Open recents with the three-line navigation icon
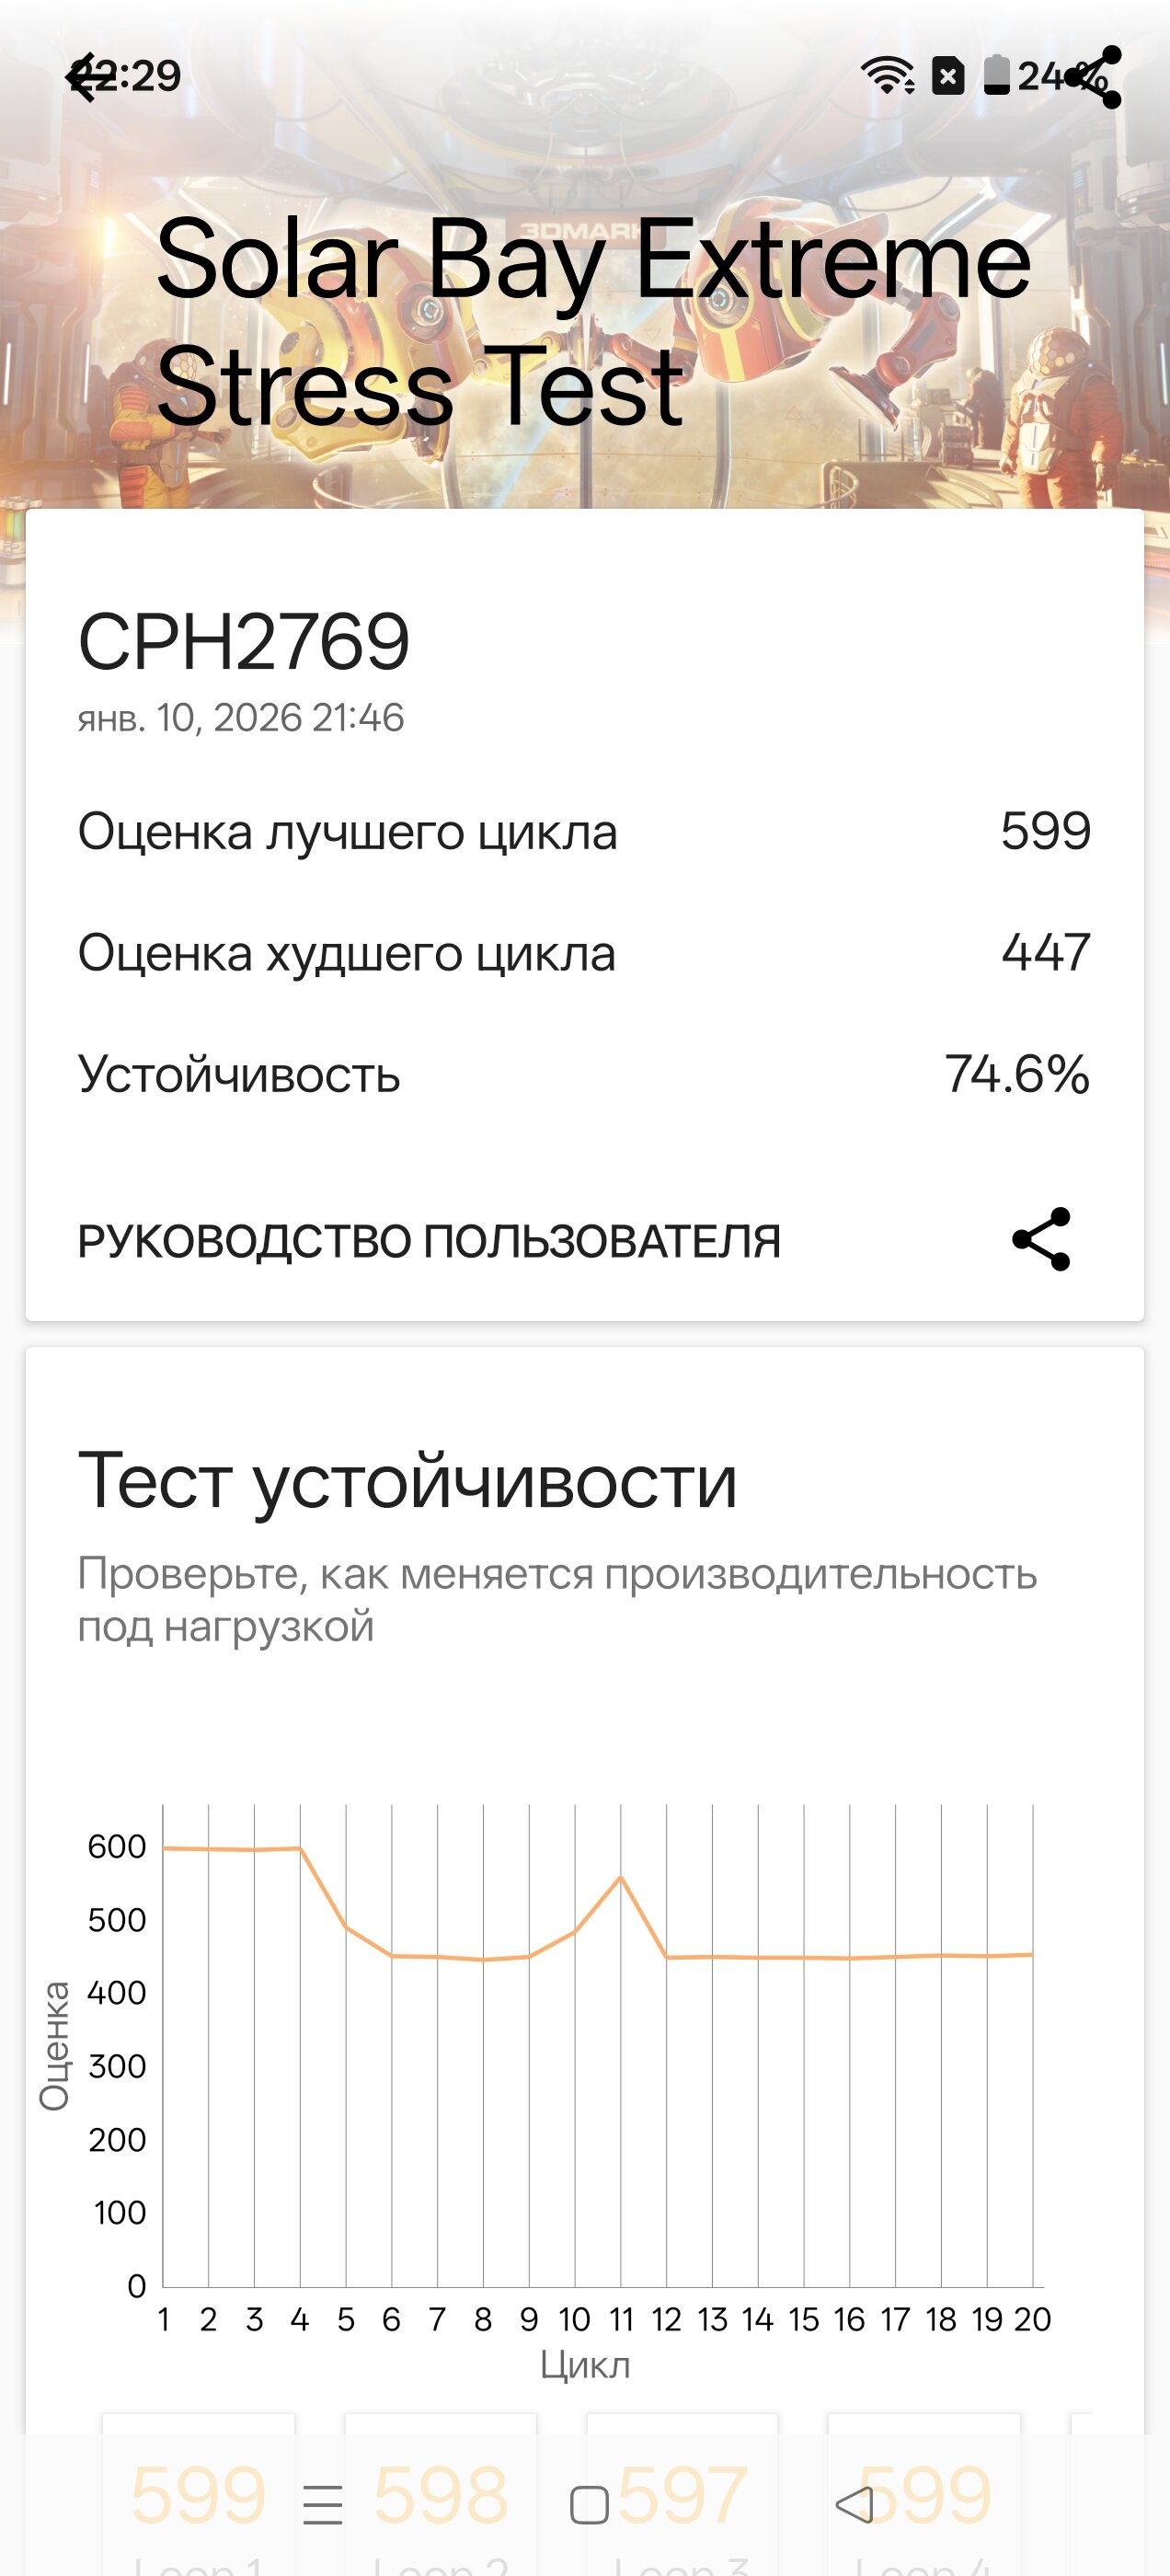1170x2576 pixels. click(x=322, y=2504)
